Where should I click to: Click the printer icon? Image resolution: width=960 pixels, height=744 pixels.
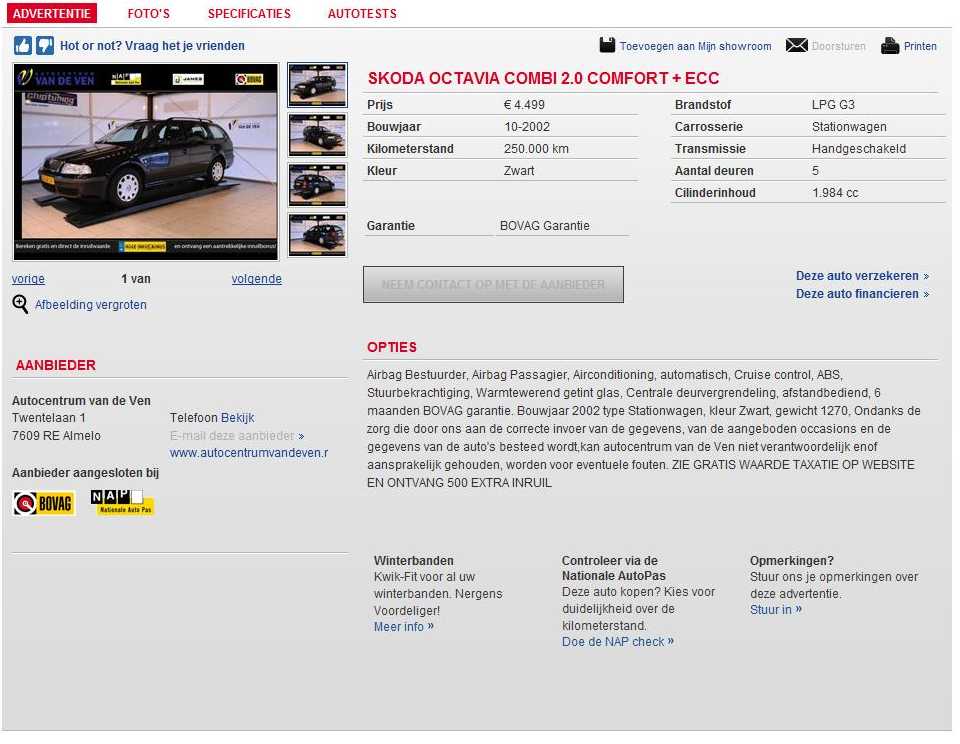click(x=890, y=45)
